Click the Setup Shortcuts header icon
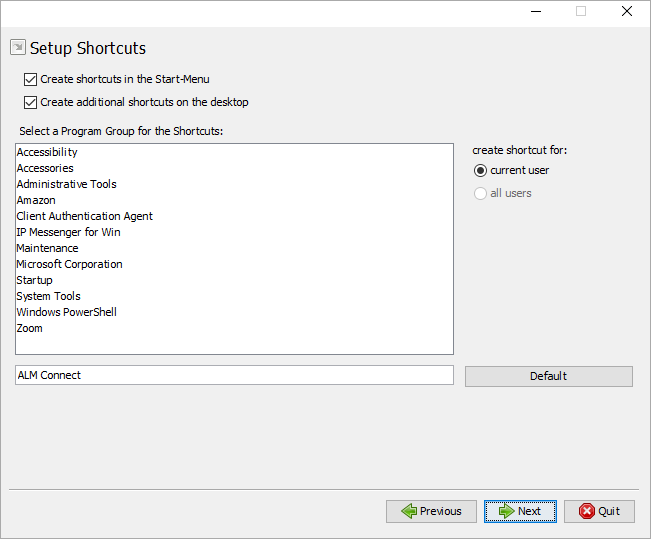The image size is (651, 539). coord(18,47)
